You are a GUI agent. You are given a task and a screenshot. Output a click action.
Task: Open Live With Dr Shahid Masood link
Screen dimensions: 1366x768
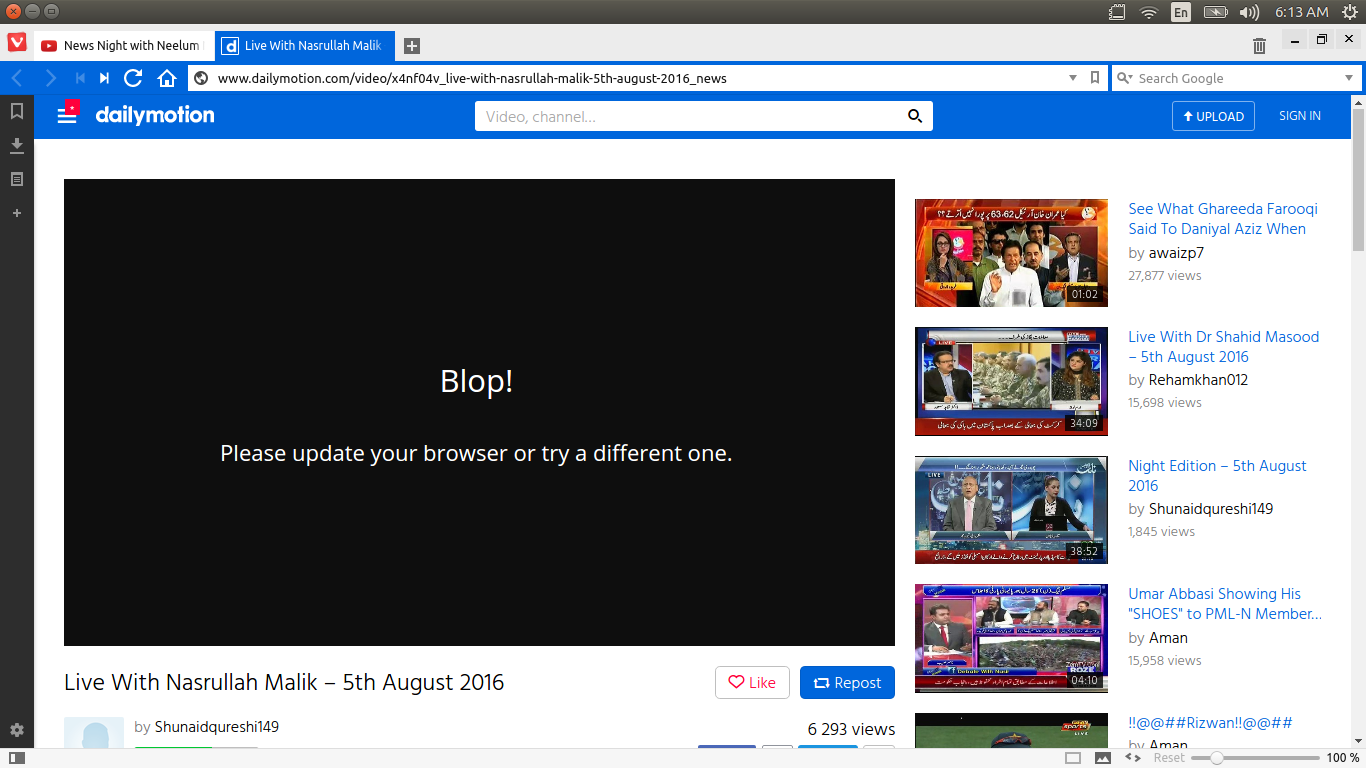[1224, 347]
